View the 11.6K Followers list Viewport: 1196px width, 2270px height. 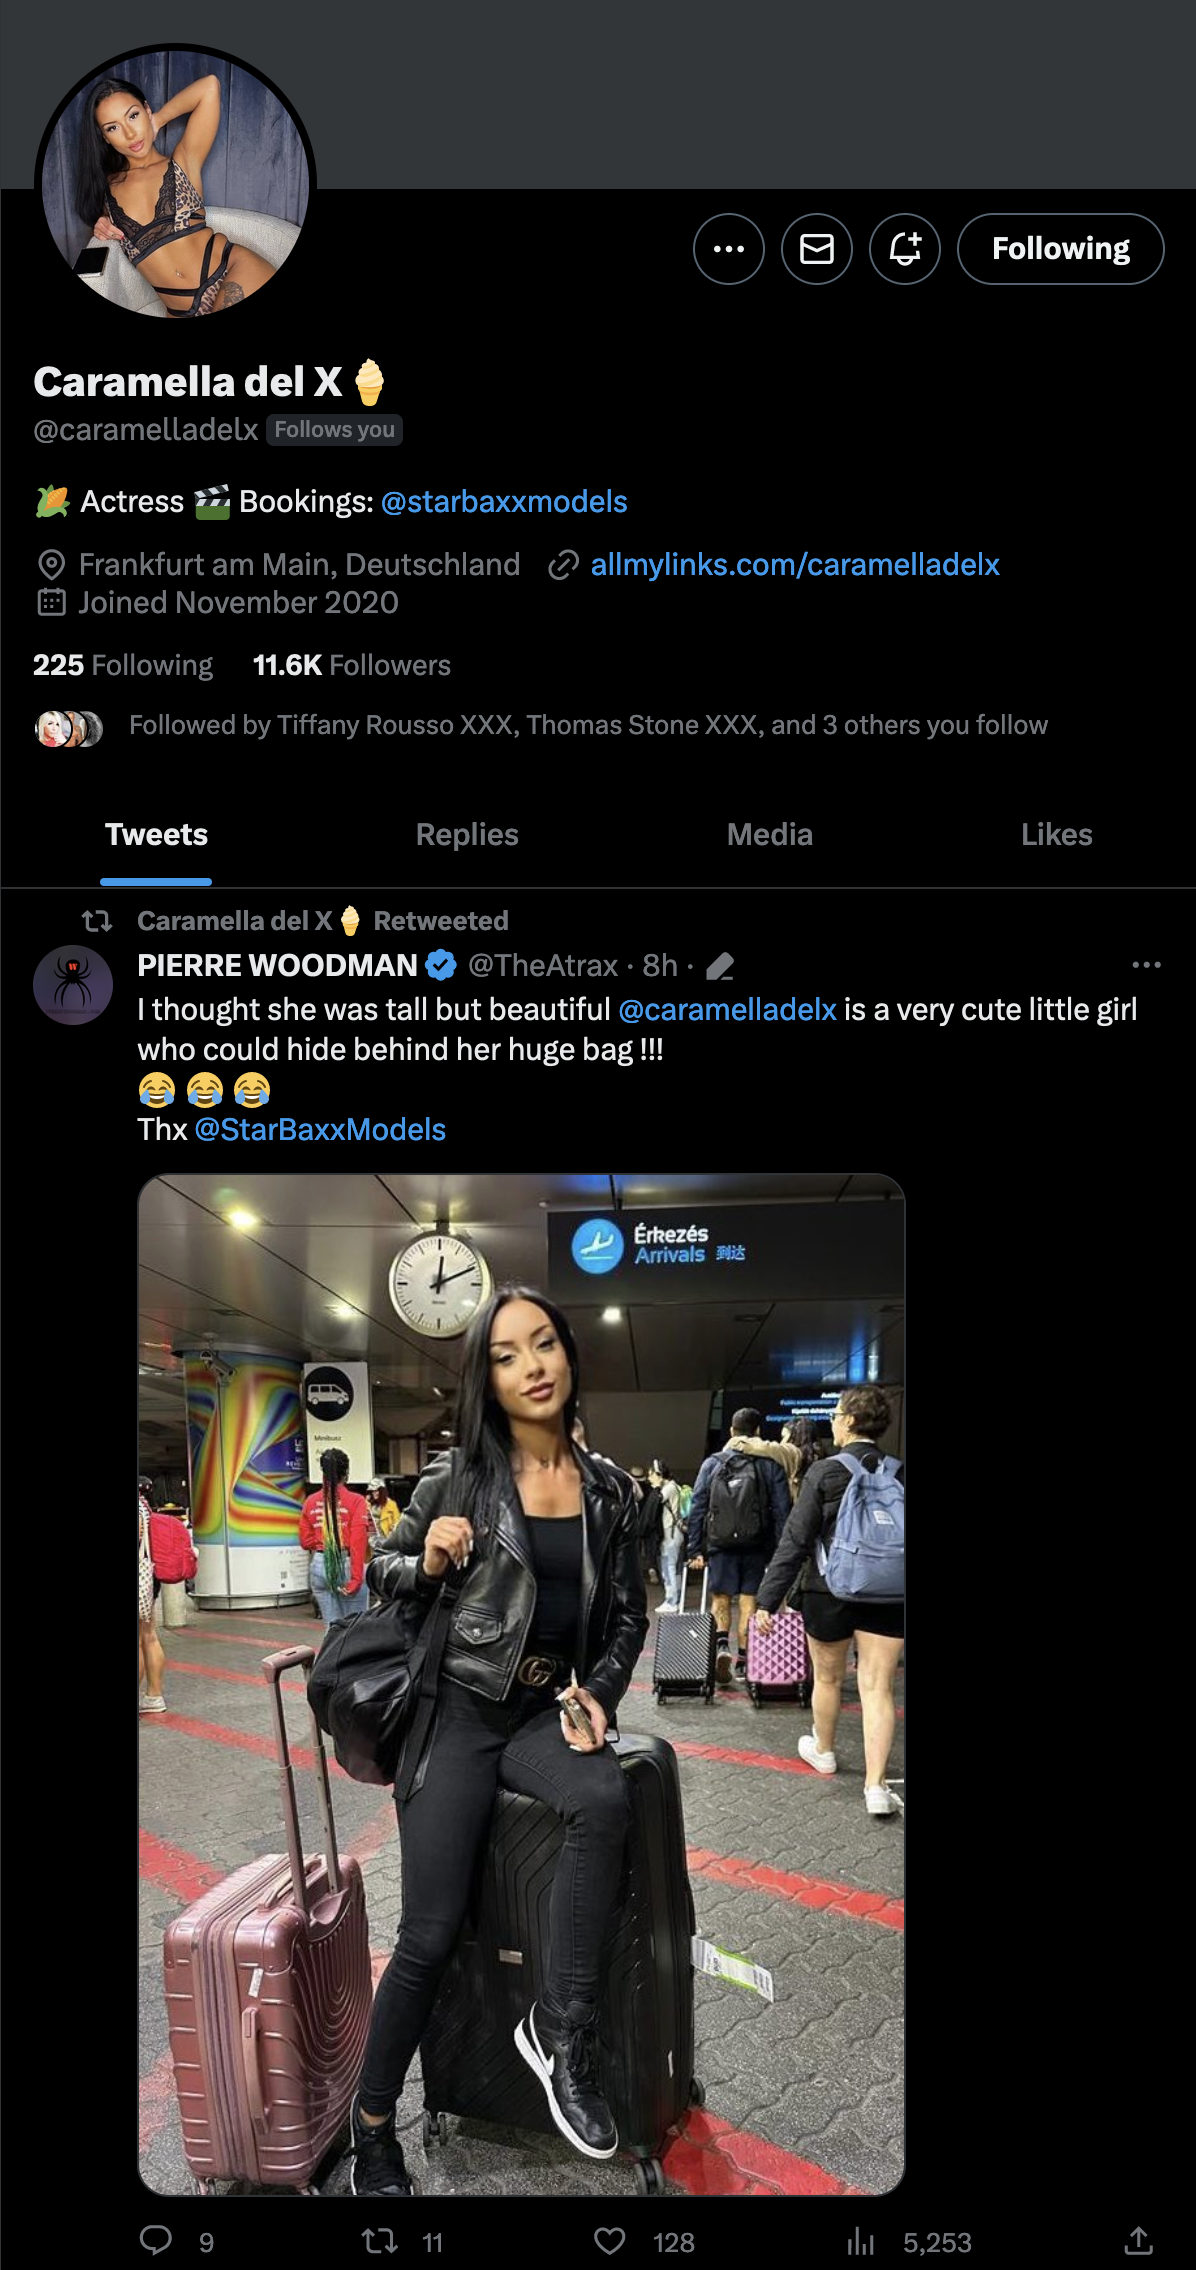(352, 666)
